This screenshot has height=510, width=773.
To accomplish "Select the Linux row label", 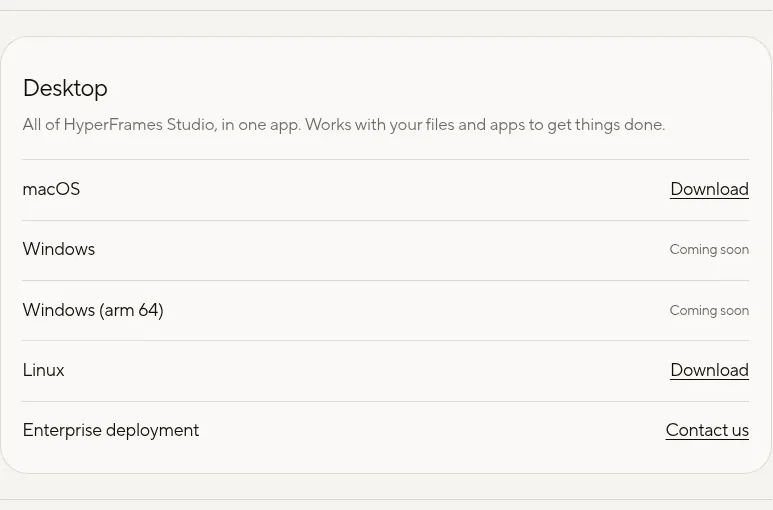I will 43,370.
